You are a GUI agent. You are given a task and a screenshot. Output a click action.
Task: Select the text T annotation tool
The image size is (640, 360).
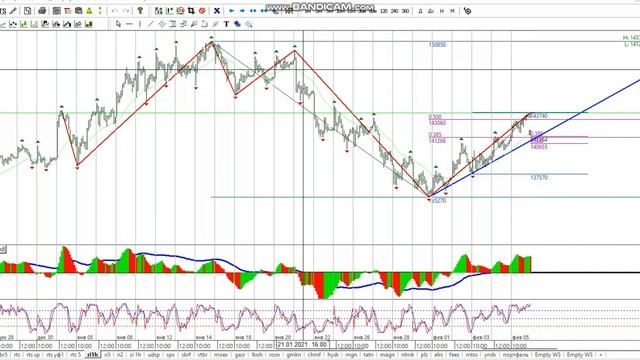(x=227, y=24)
